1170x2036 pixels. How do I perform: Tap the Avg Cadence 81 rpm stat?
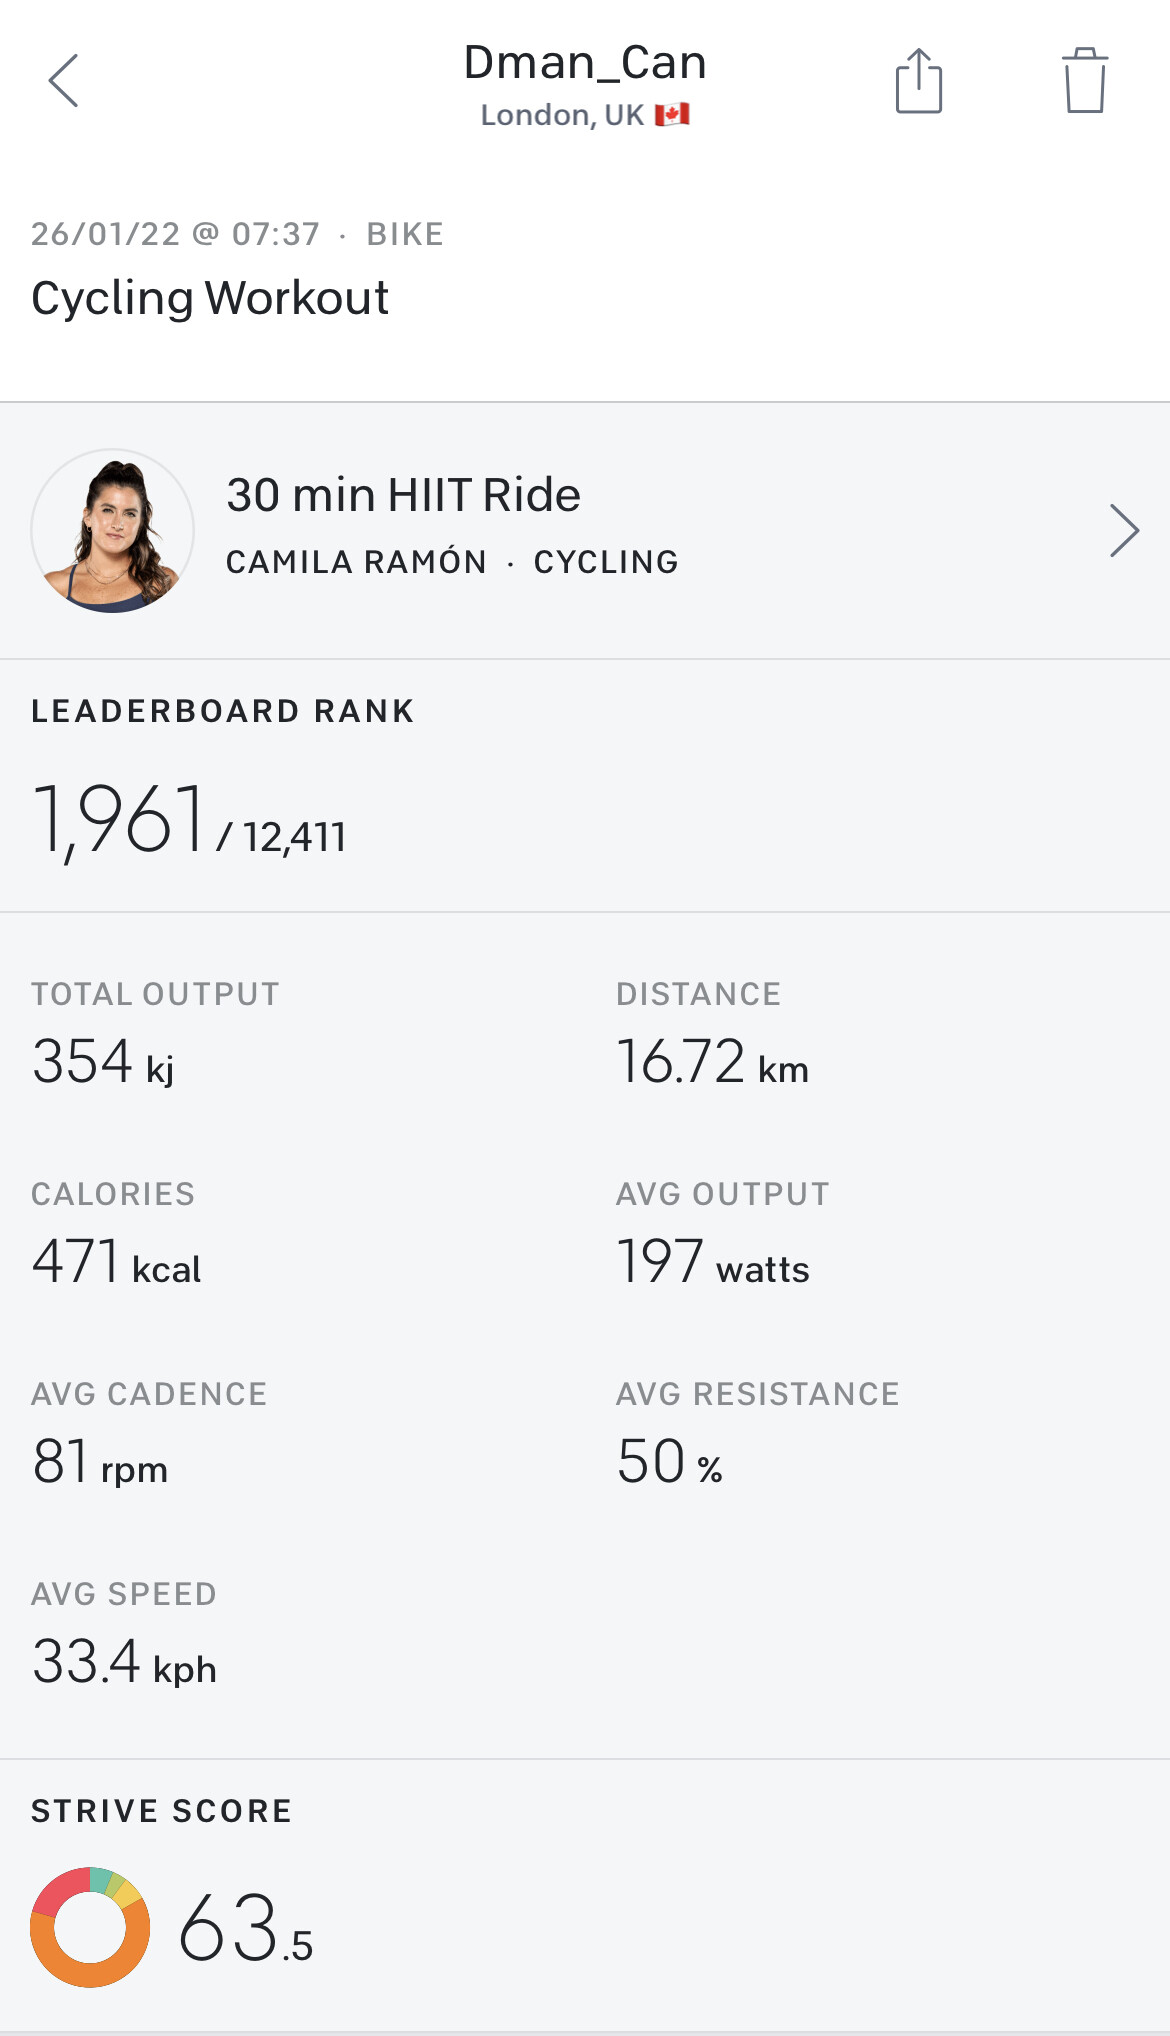(100, 1462)
